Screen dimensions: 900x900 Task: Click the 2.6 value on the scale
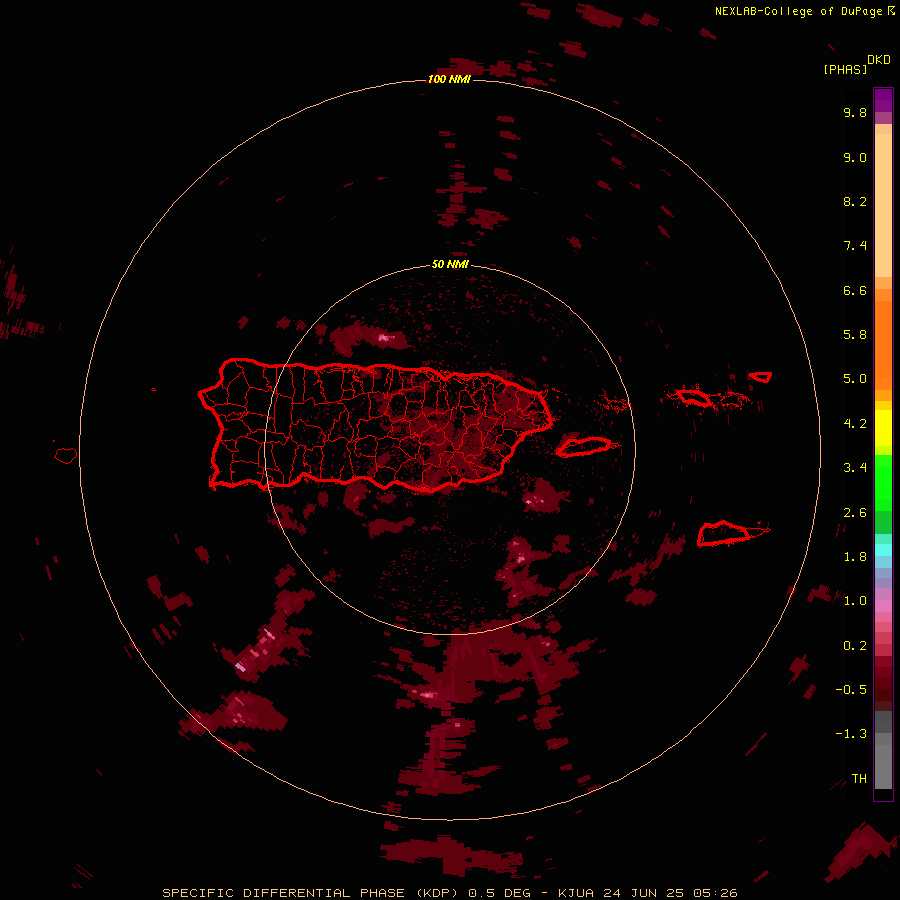855,513
